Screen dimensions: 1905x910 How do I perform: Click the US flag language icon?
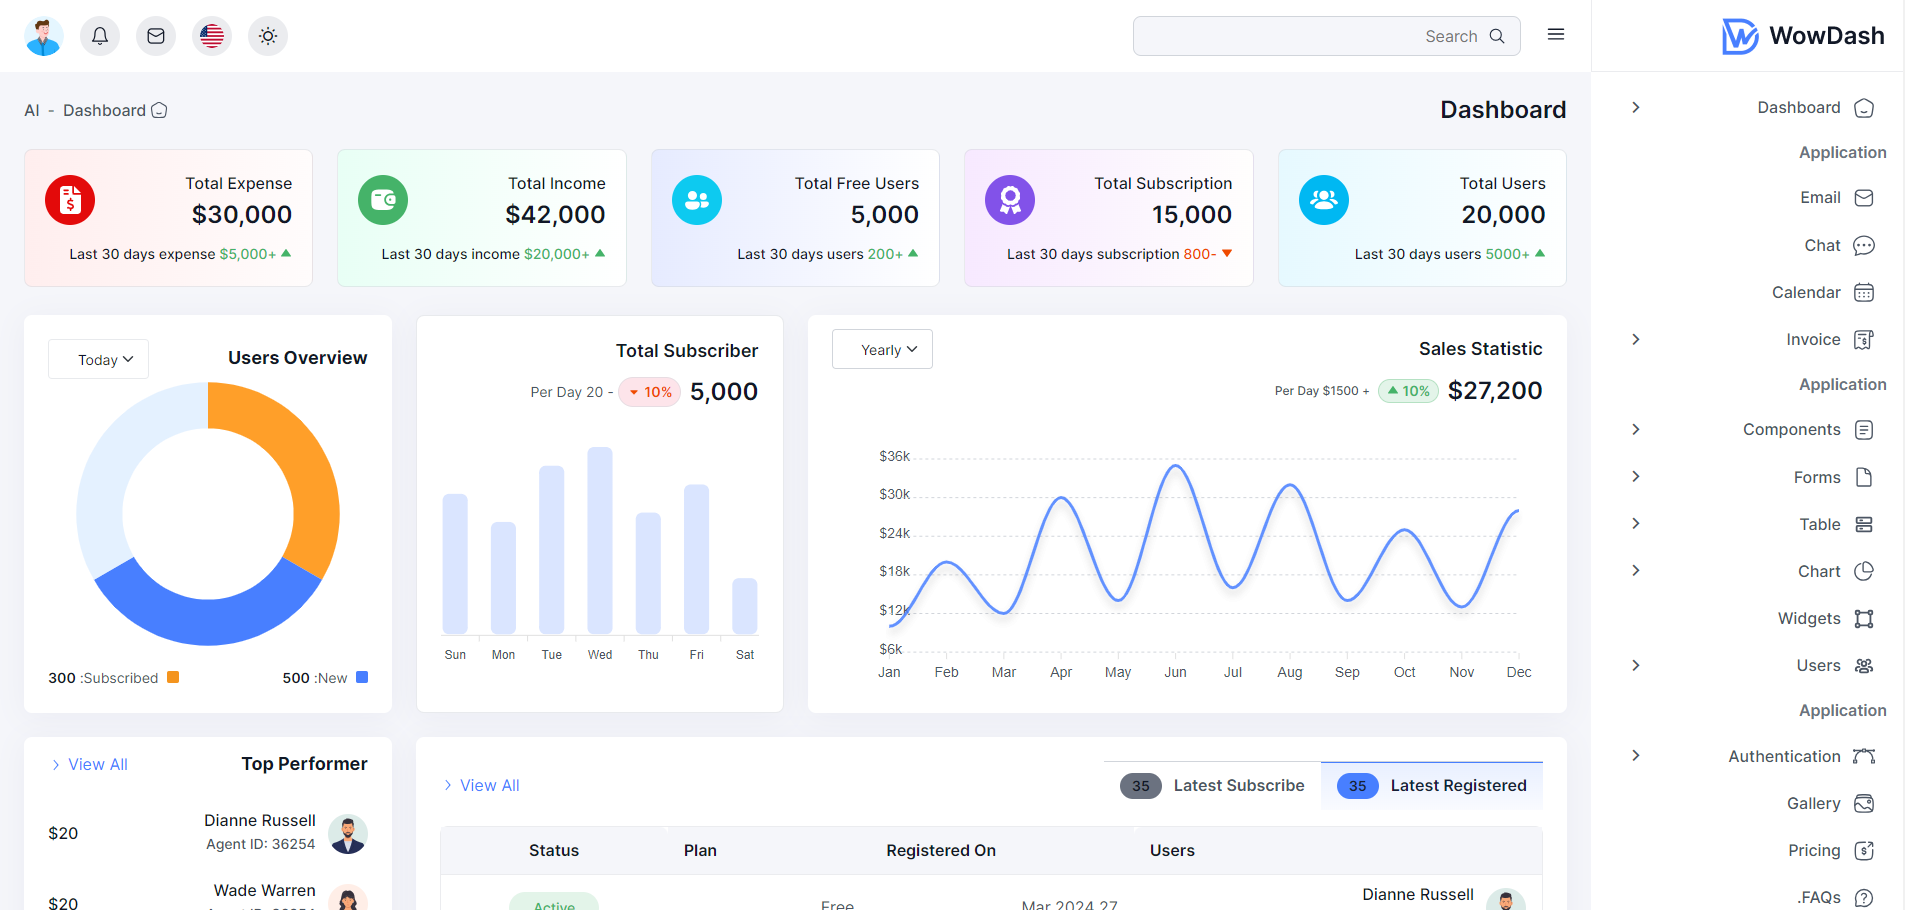click(212, 36)
